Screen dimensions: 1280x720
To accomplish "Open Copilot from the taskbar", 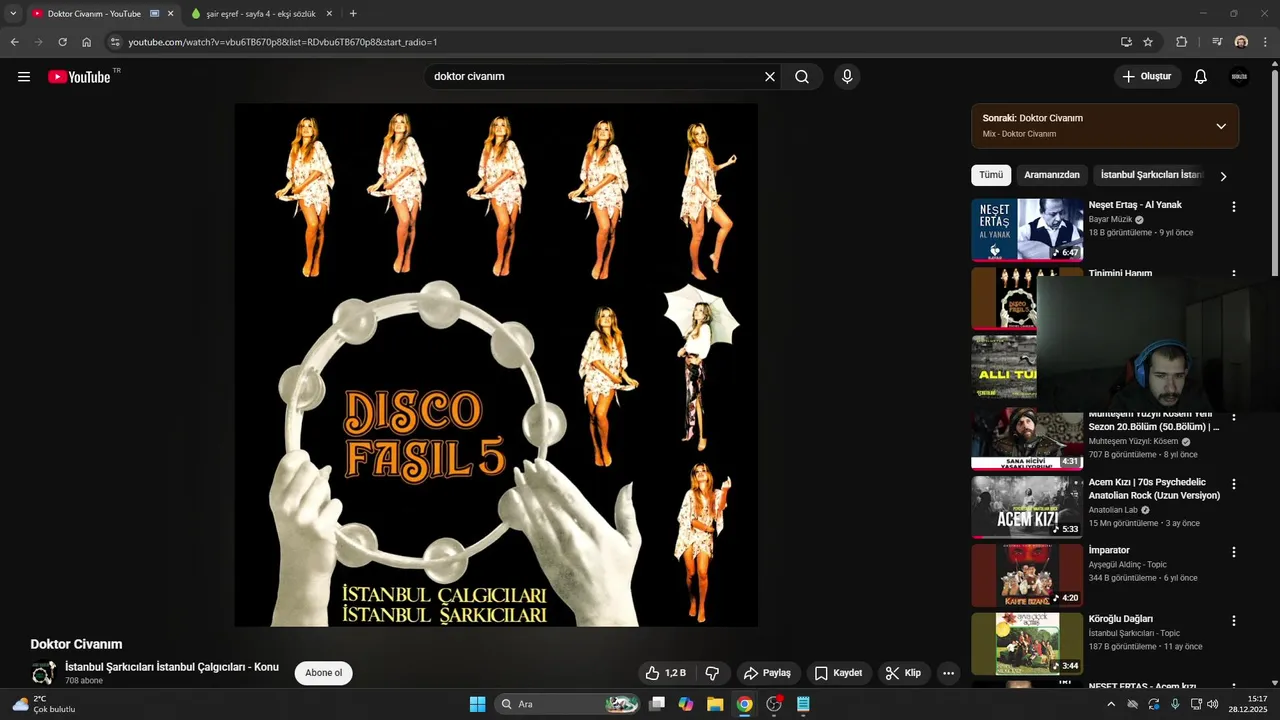I will coord(686,704).
